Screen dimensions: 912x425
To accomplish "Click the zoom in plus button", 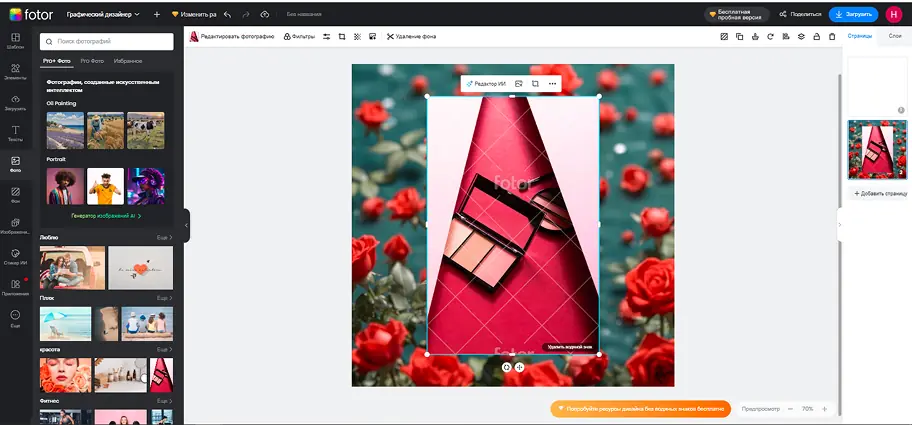I will 824,409.
